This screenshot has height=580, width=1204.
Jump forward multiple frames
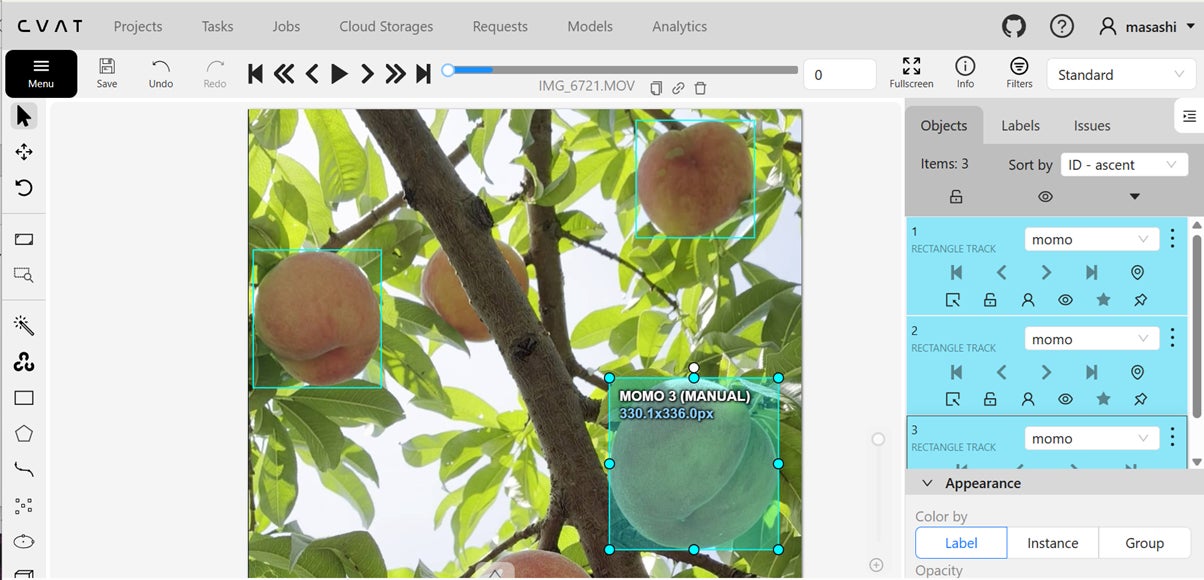pos(395,73)
